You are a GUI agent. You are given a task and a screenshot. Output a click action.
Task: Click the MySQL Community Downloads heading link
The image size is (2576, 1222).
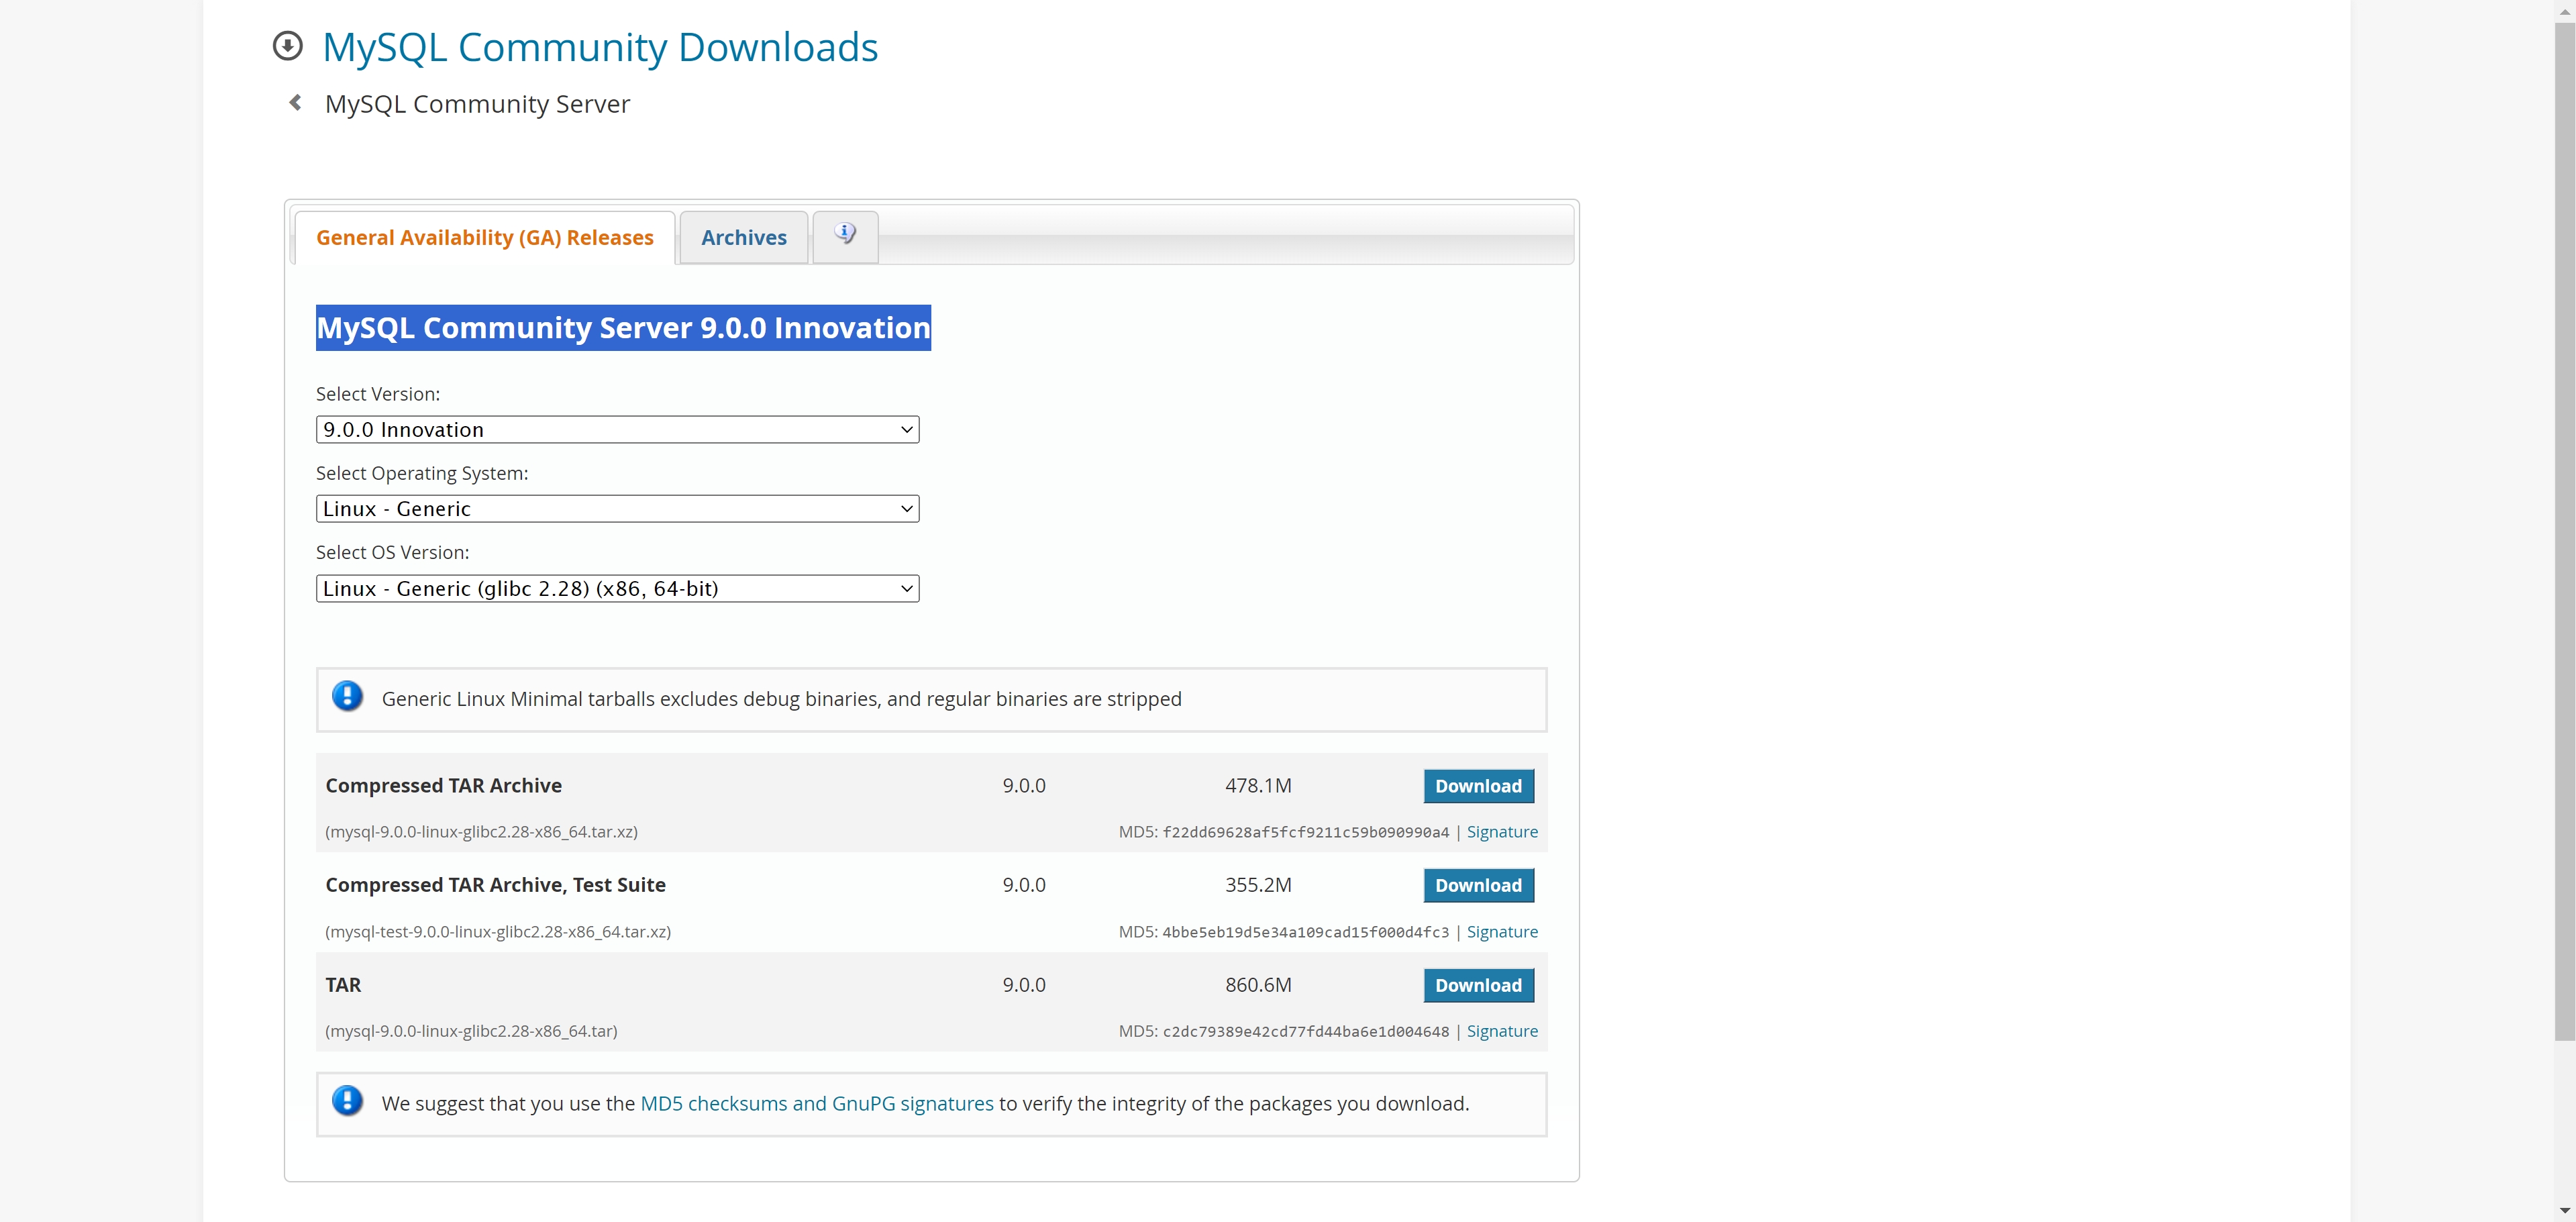click(x=599, y=47)
